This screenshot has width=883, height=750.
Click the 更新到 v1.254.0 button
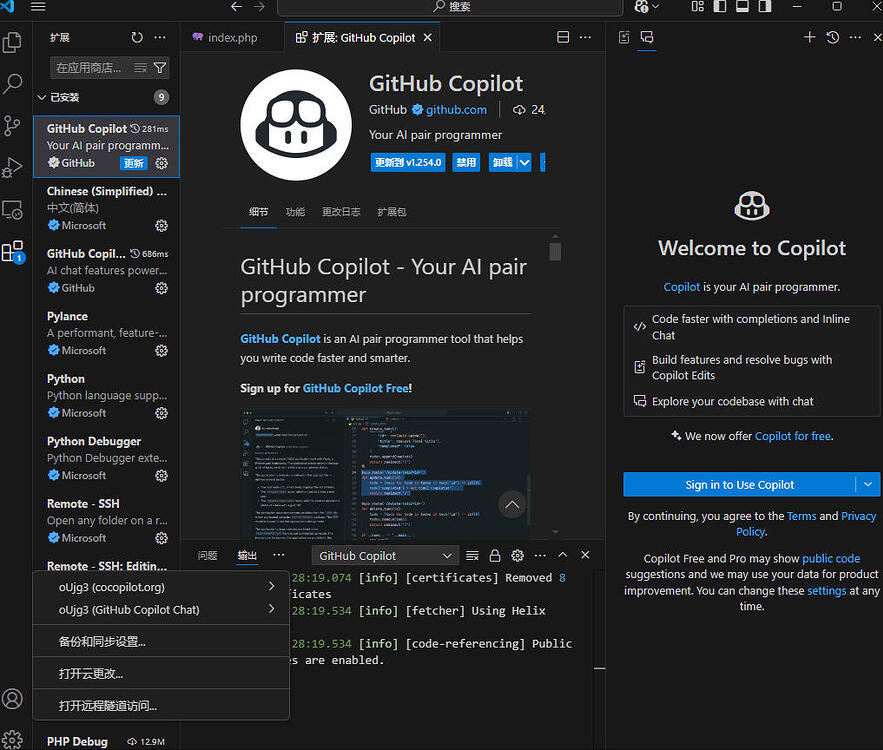408,163
